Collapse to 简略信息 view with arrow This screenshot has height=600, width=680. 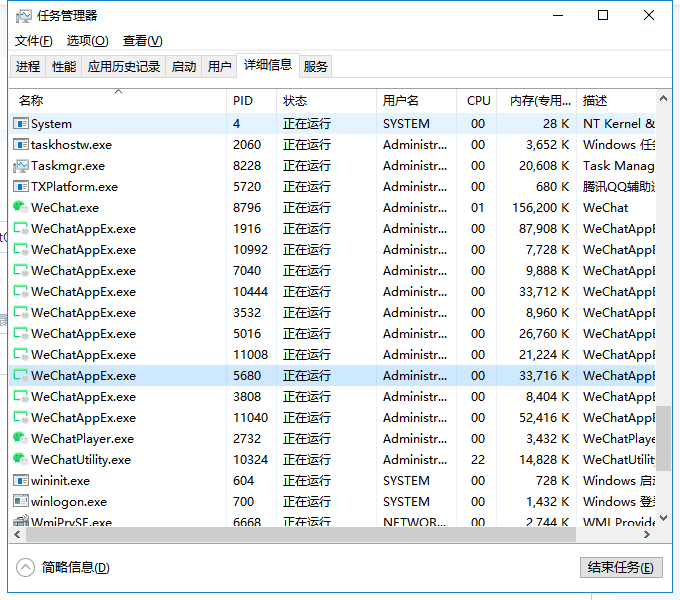click(26, 567)
